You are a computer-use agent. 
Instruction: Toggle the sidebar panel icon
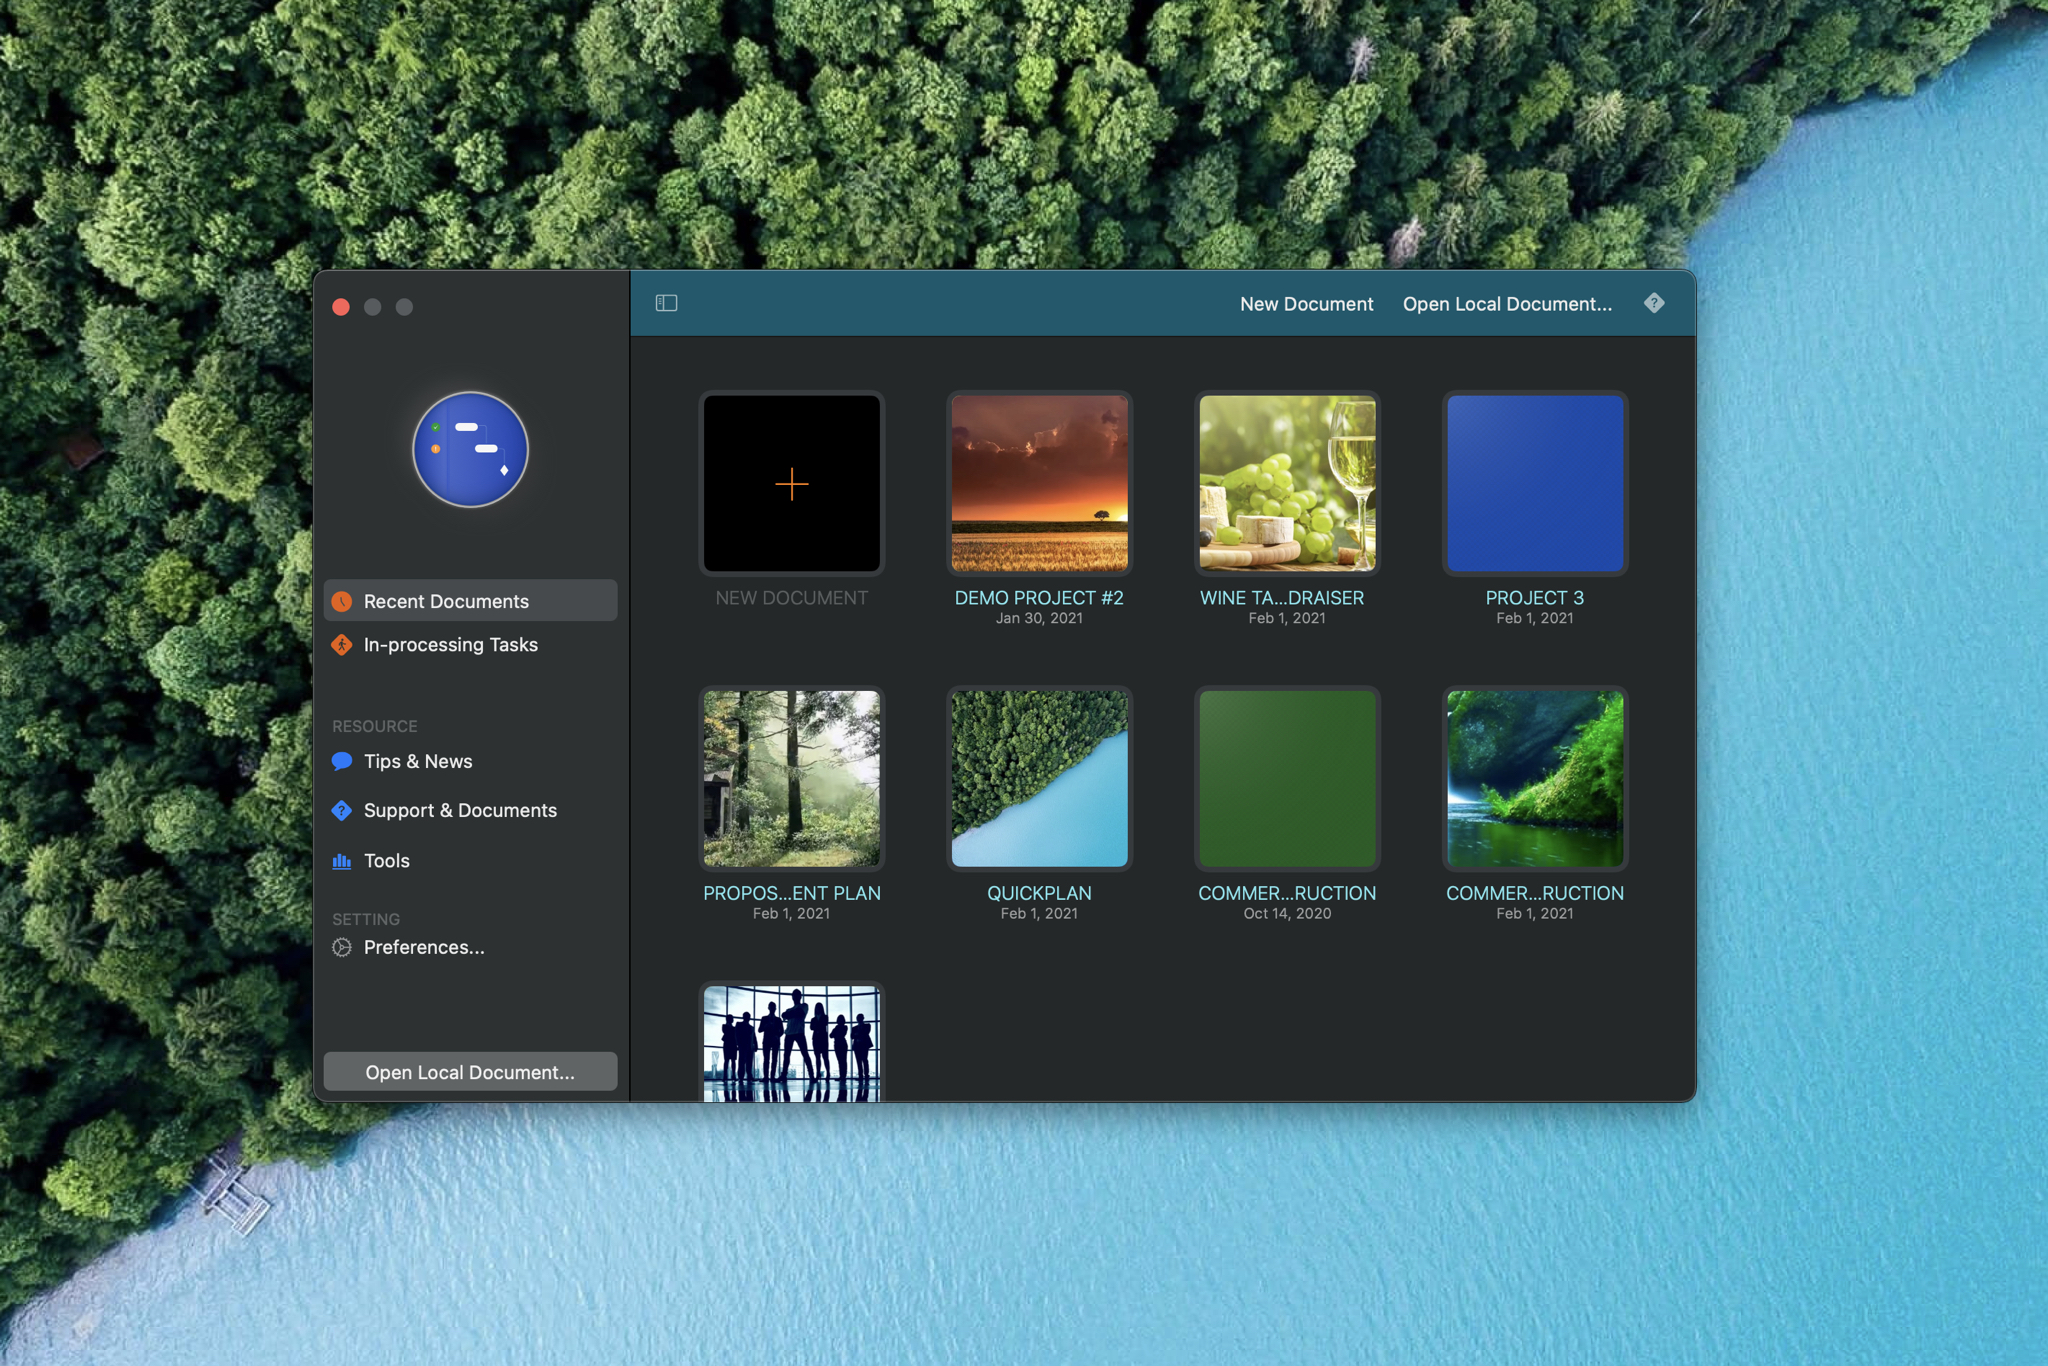[666, 303]
